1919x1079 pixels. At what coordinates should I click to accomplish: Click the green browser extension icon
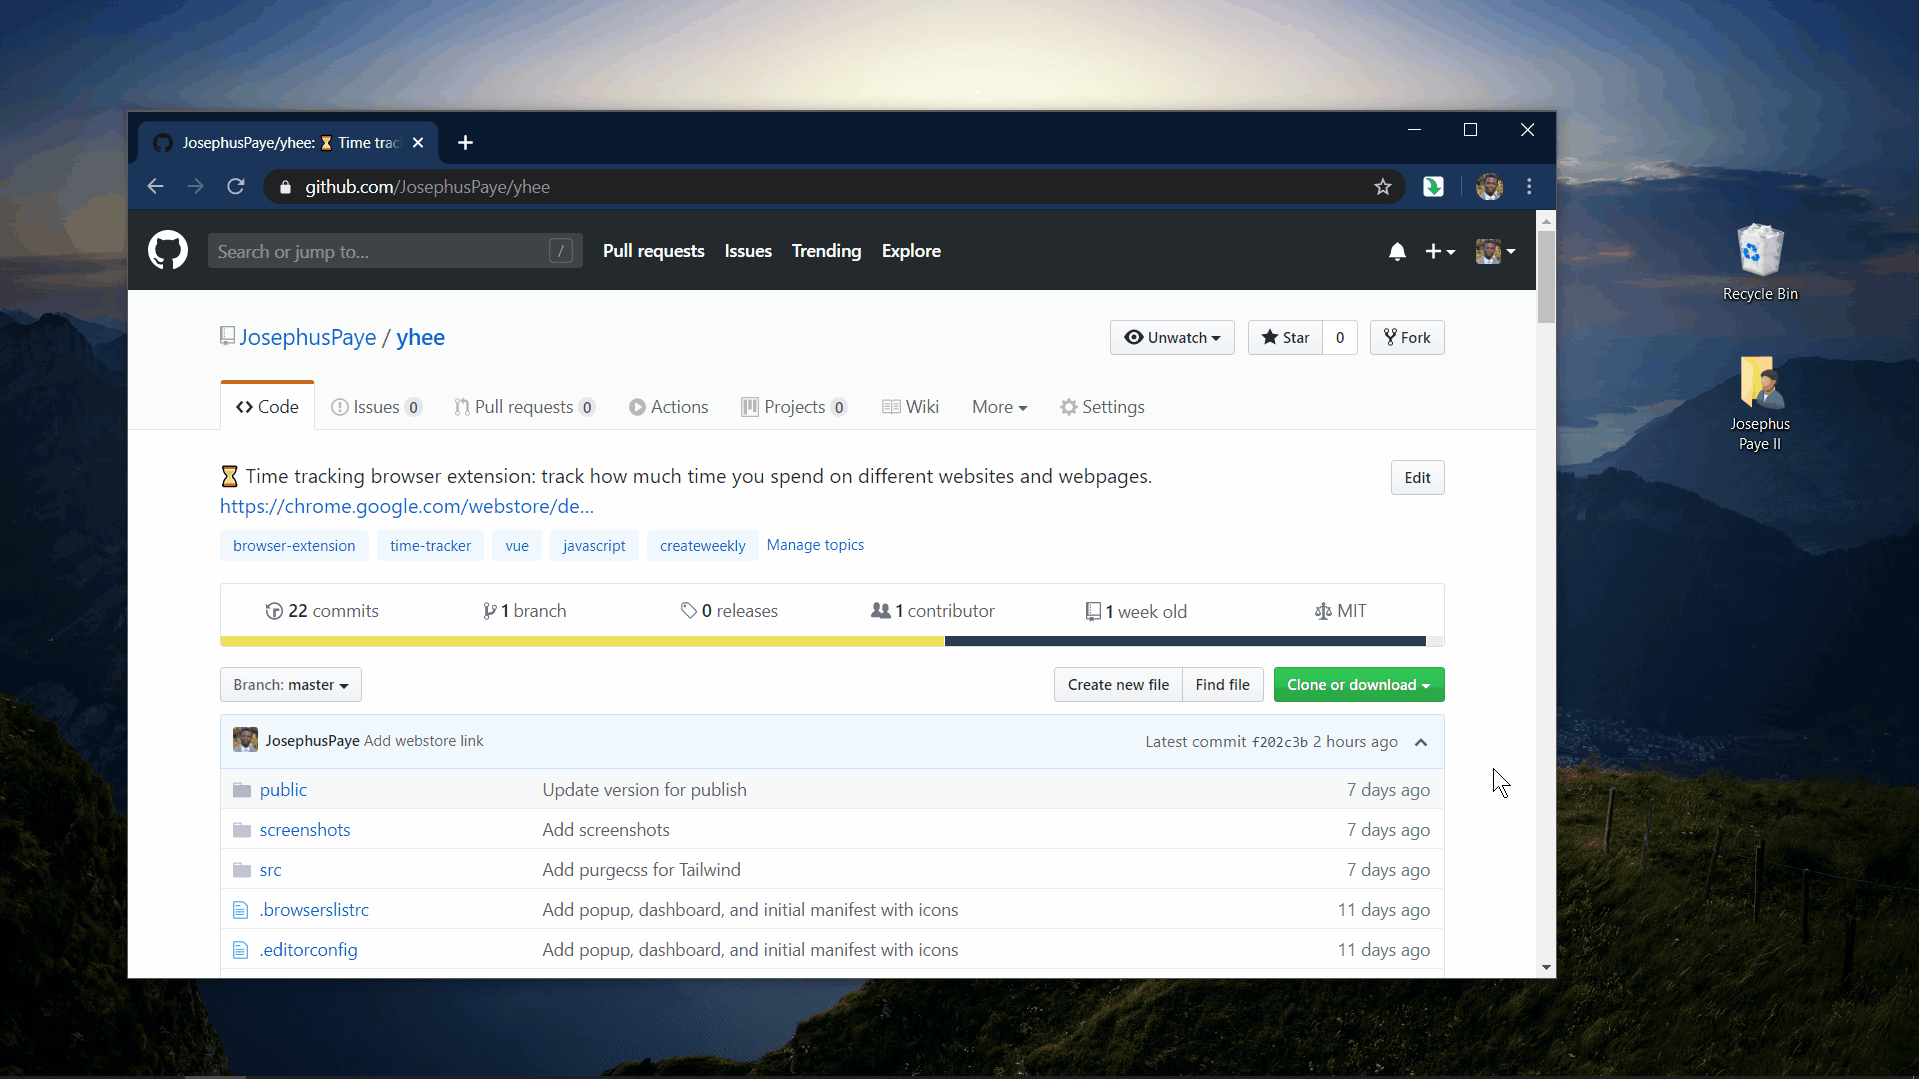pyautogui.click(x=1433, y=187)
